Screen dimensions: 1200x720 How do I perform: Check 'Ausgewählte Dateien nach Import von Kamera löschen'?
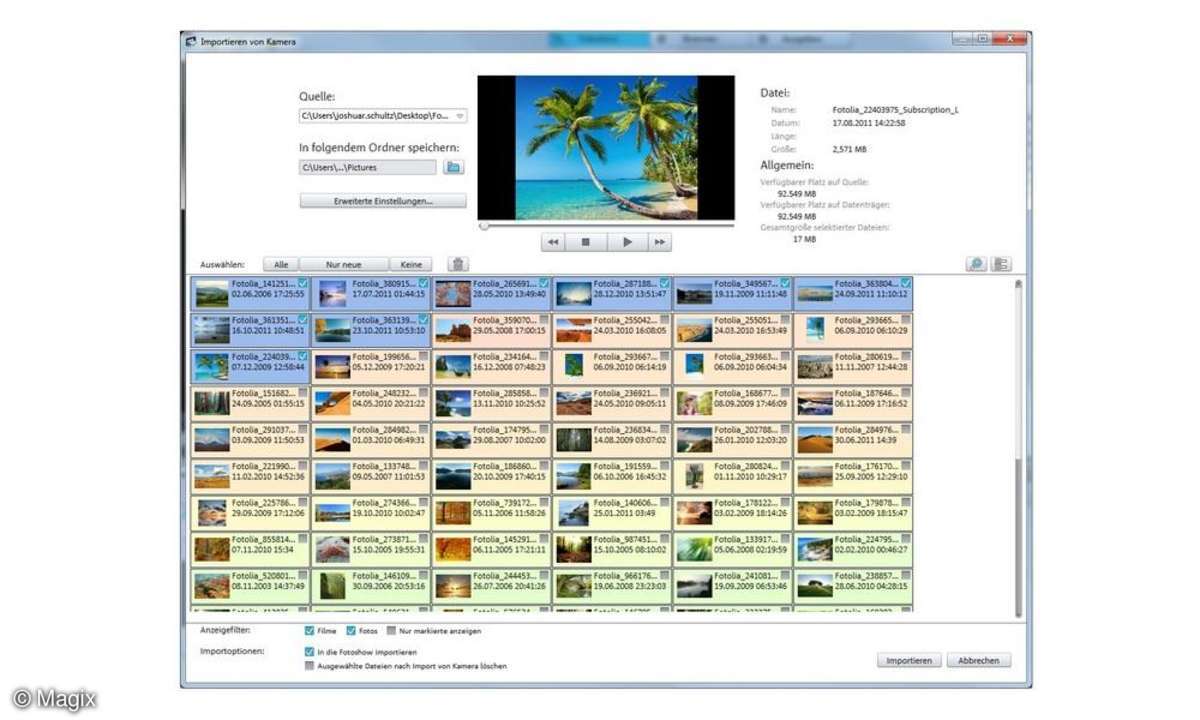click(310, 665)
